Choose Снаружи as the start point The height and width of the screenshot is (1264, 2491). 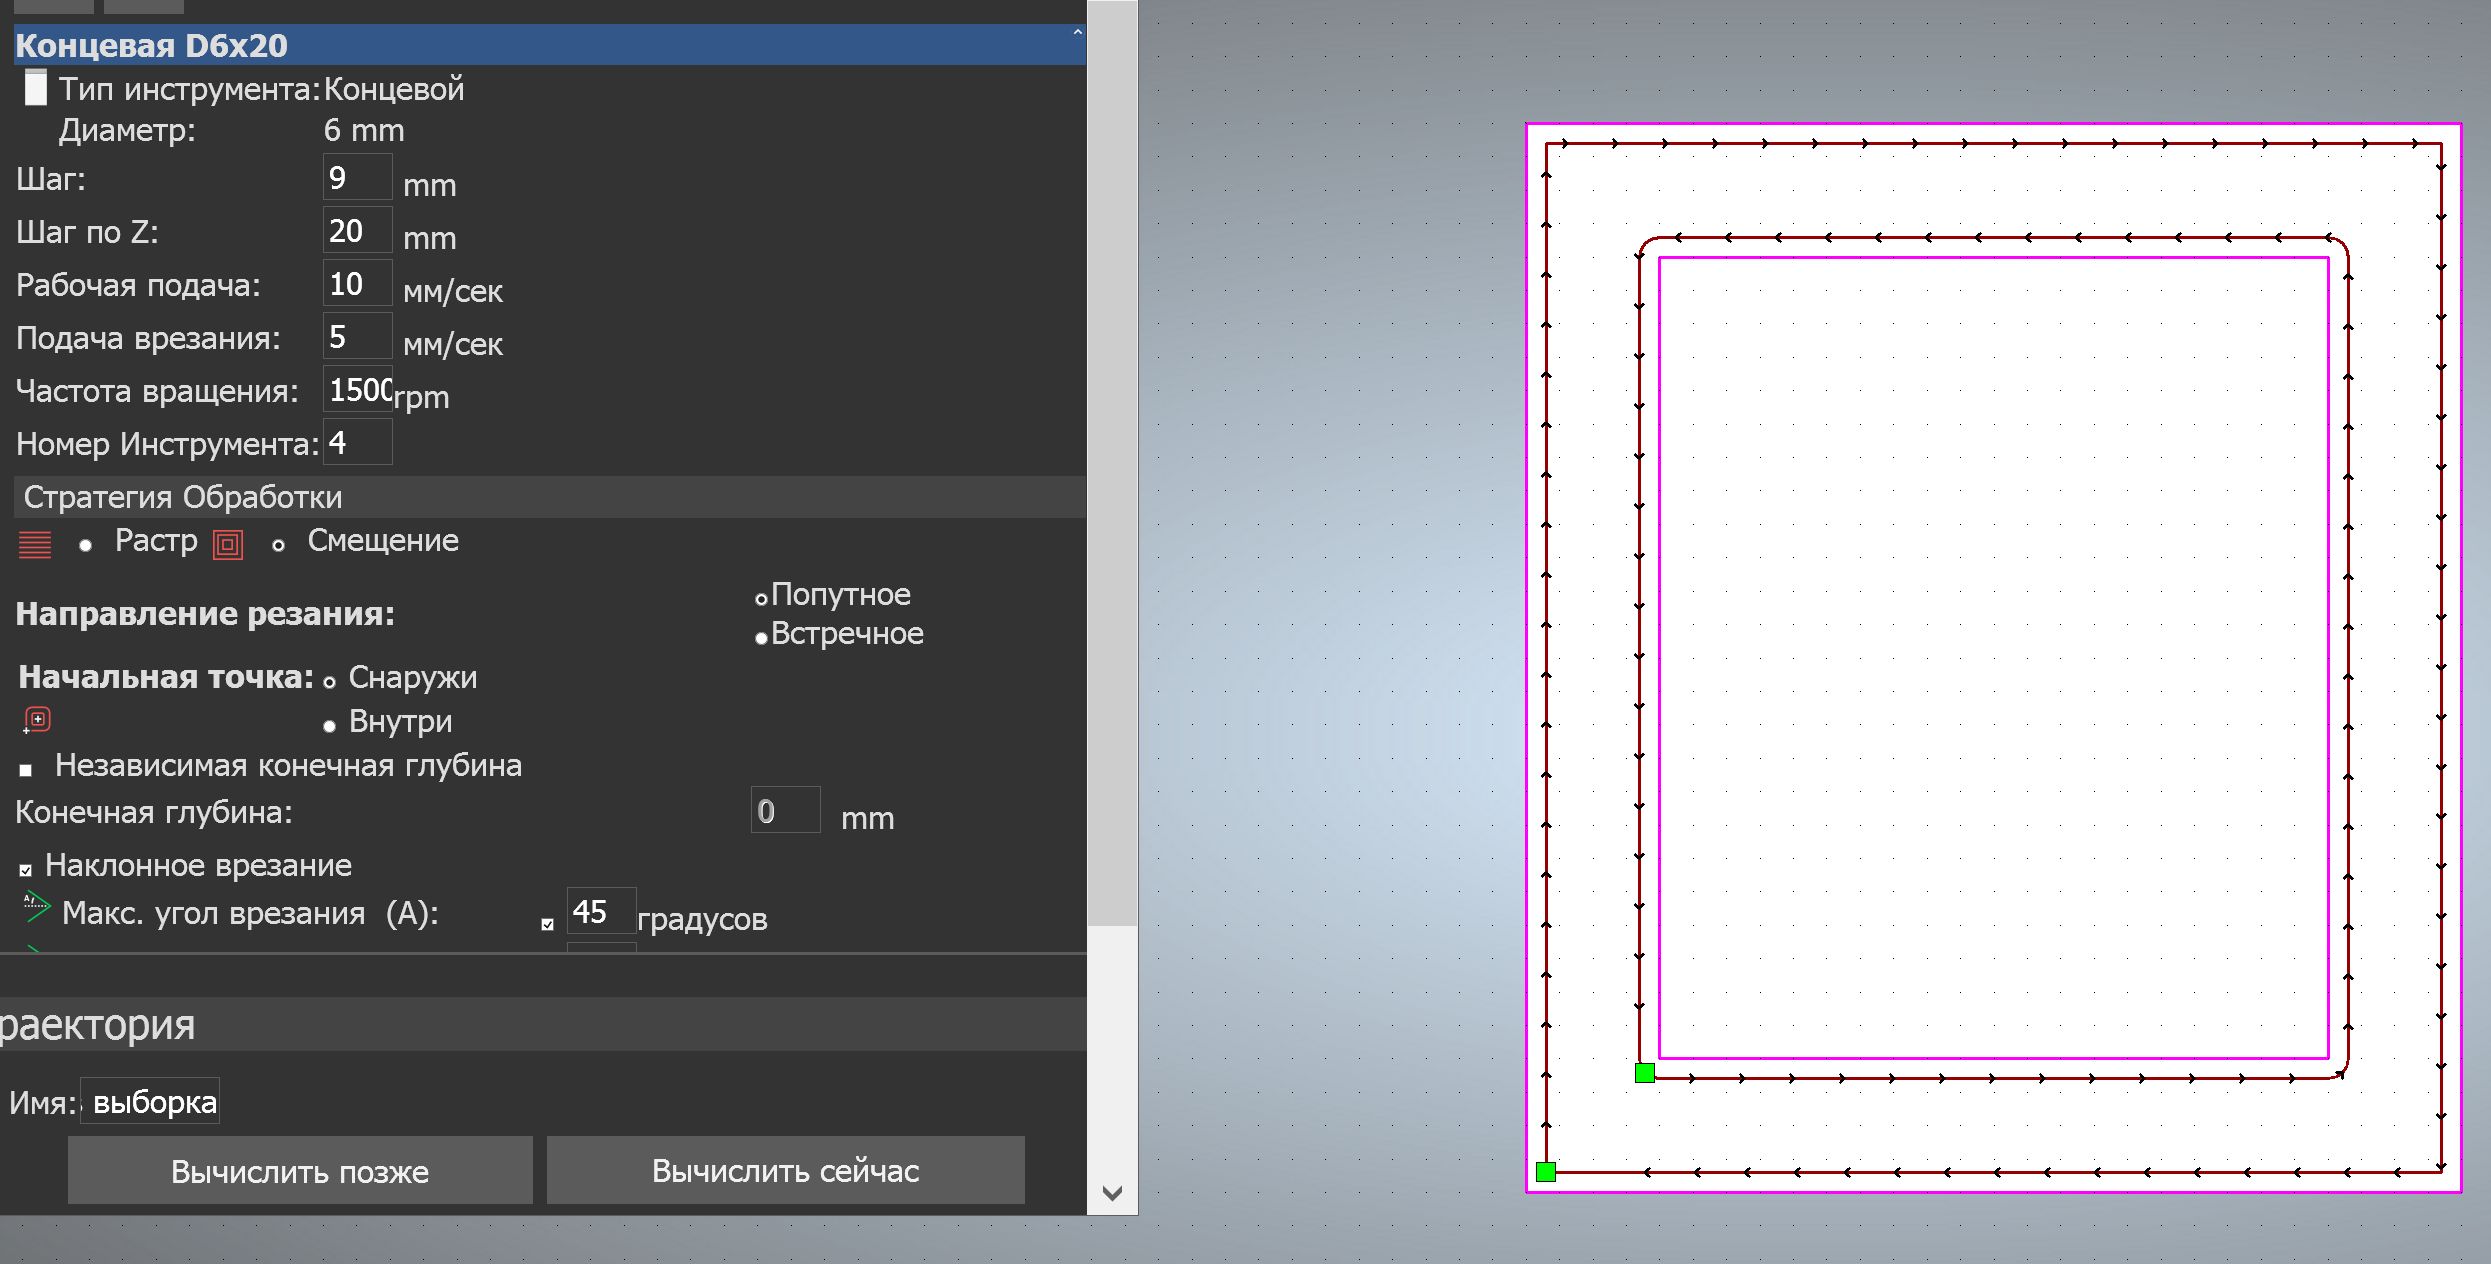click(x=329, y=682)
